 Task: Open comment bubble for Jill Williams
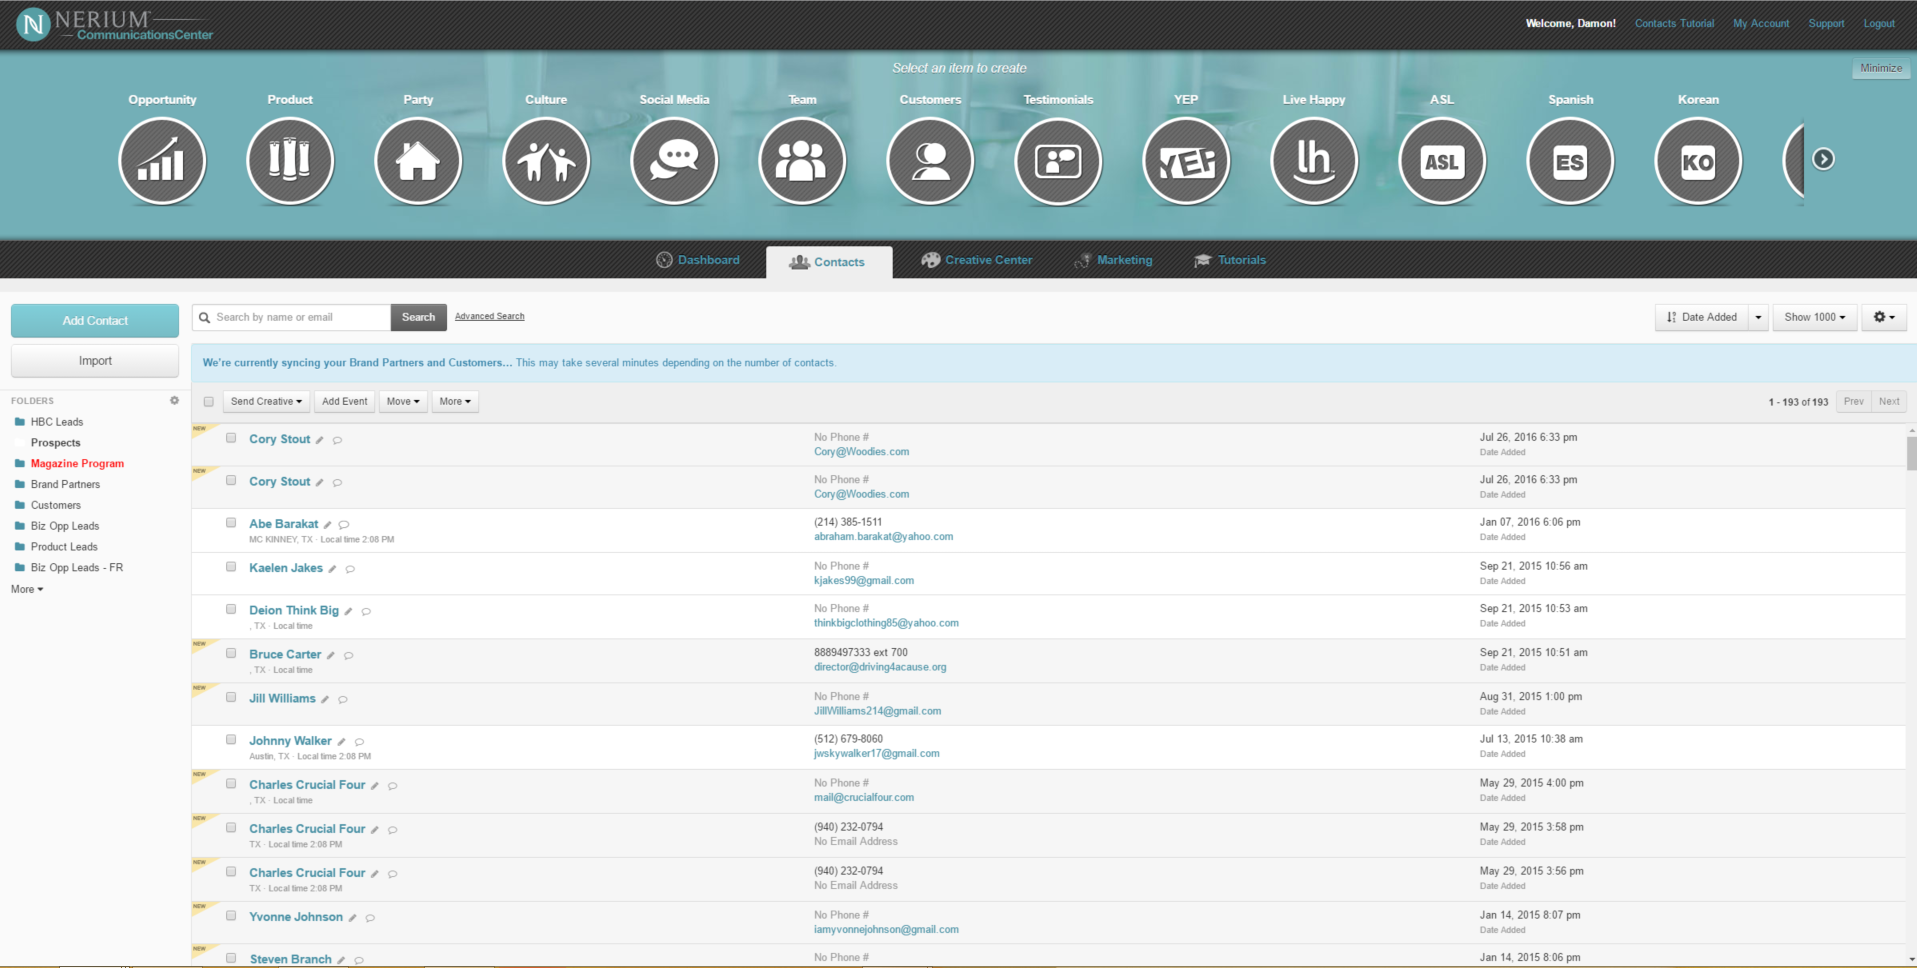[343, 700]
